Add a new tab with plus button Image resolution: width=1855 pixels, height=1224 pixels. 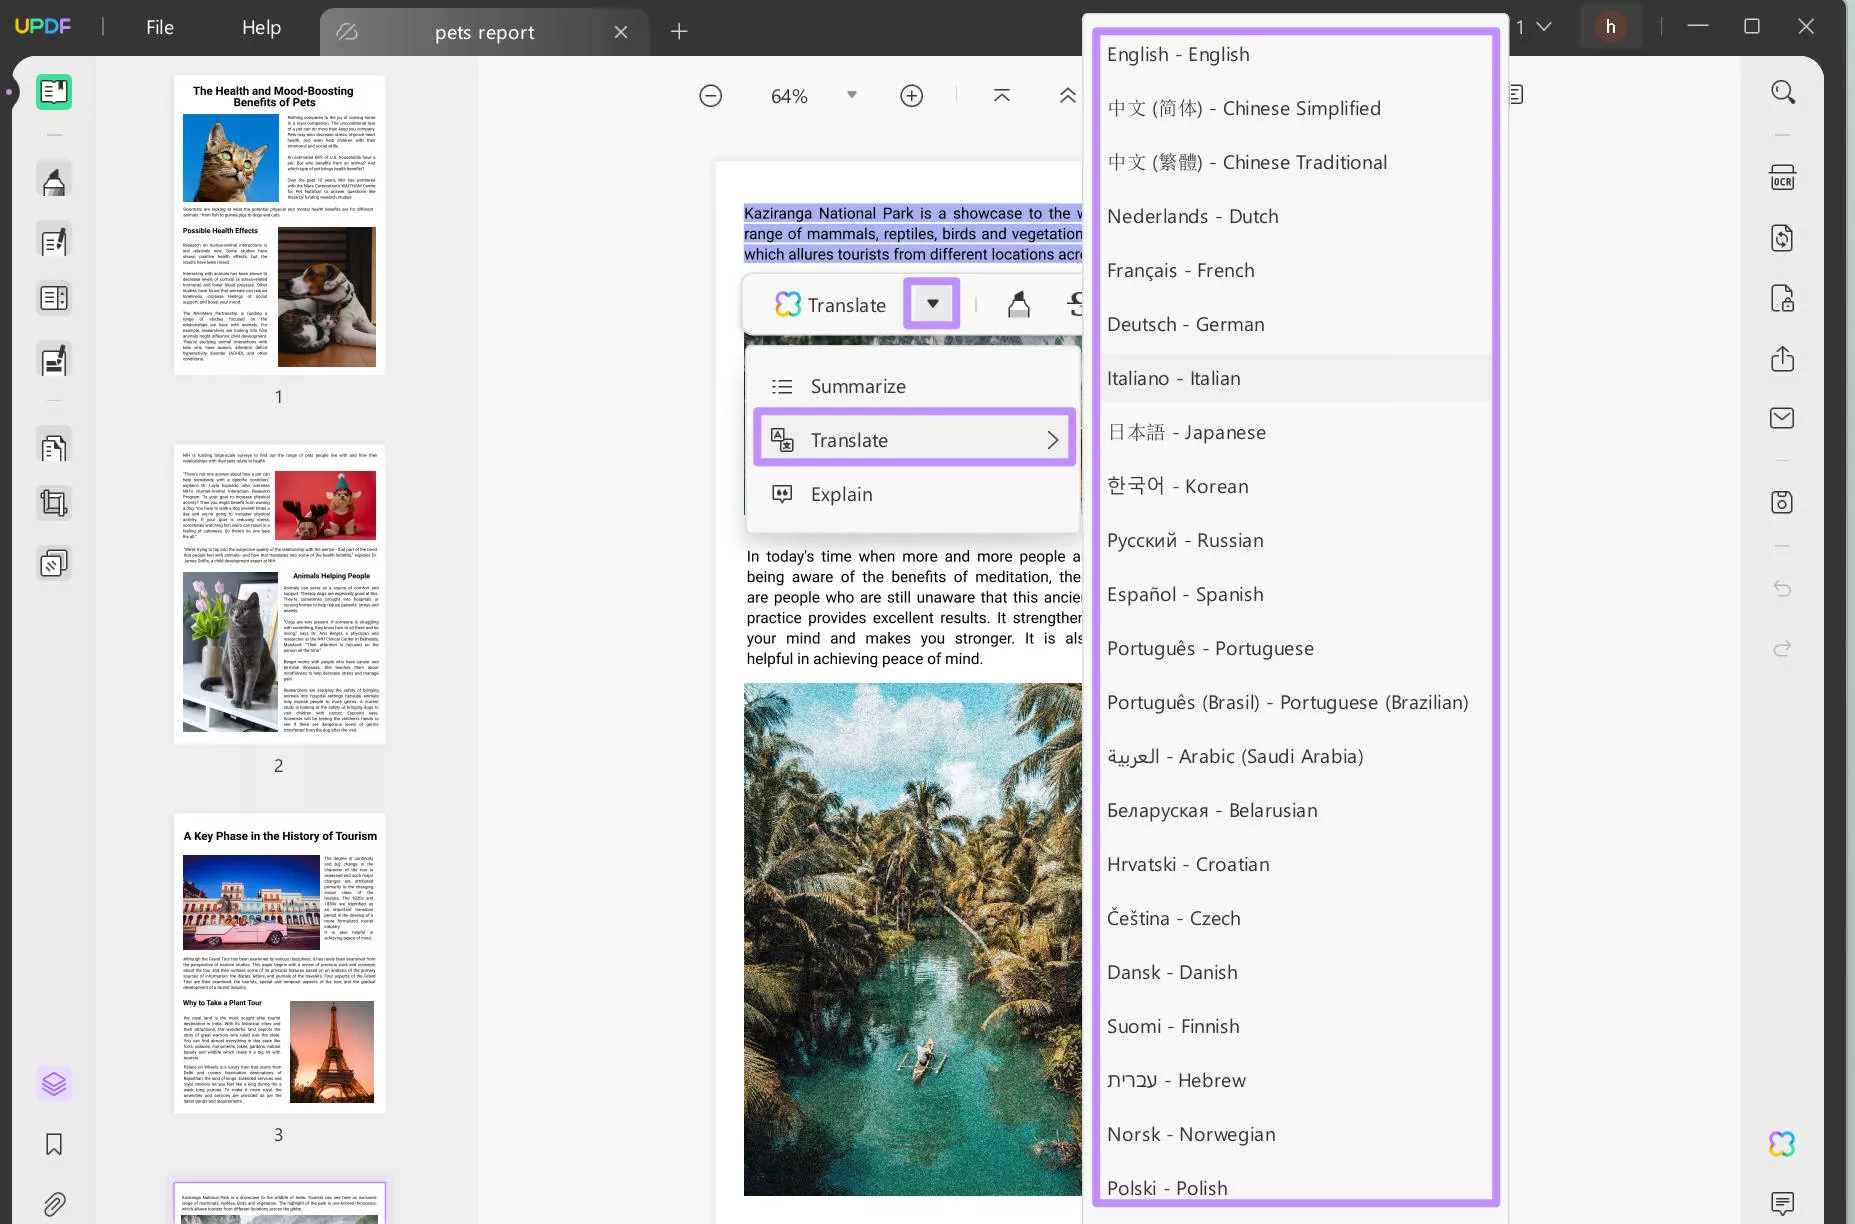point(679,32)
